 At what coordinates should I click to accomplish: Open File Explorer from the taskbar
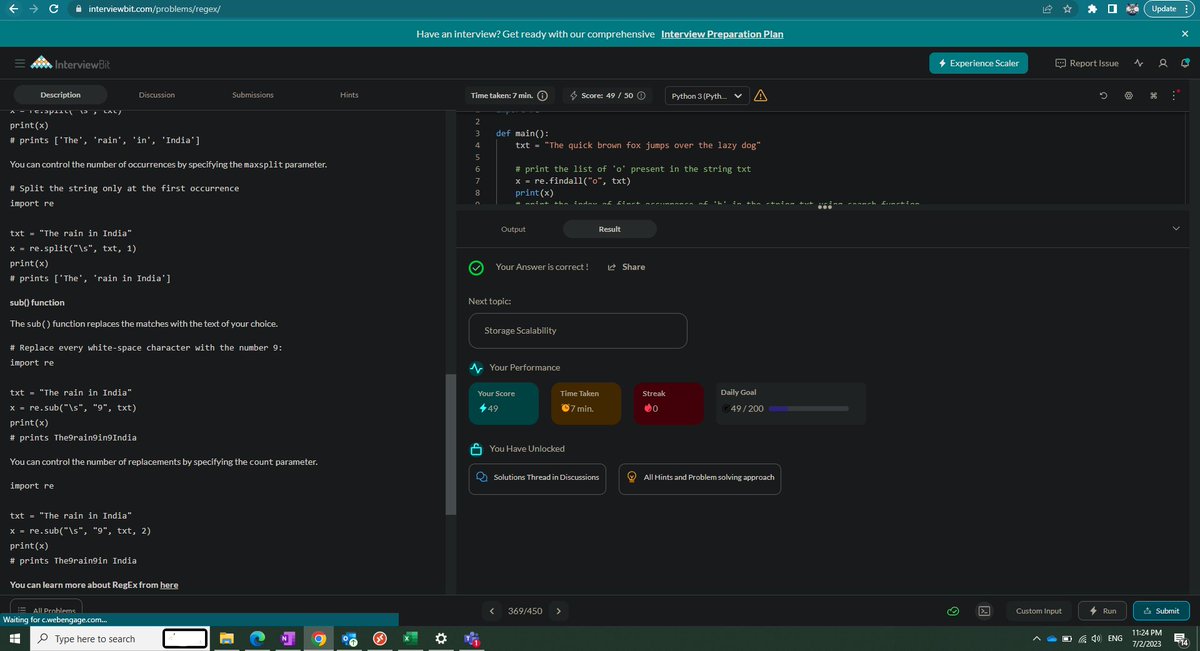tap(227, 638)
